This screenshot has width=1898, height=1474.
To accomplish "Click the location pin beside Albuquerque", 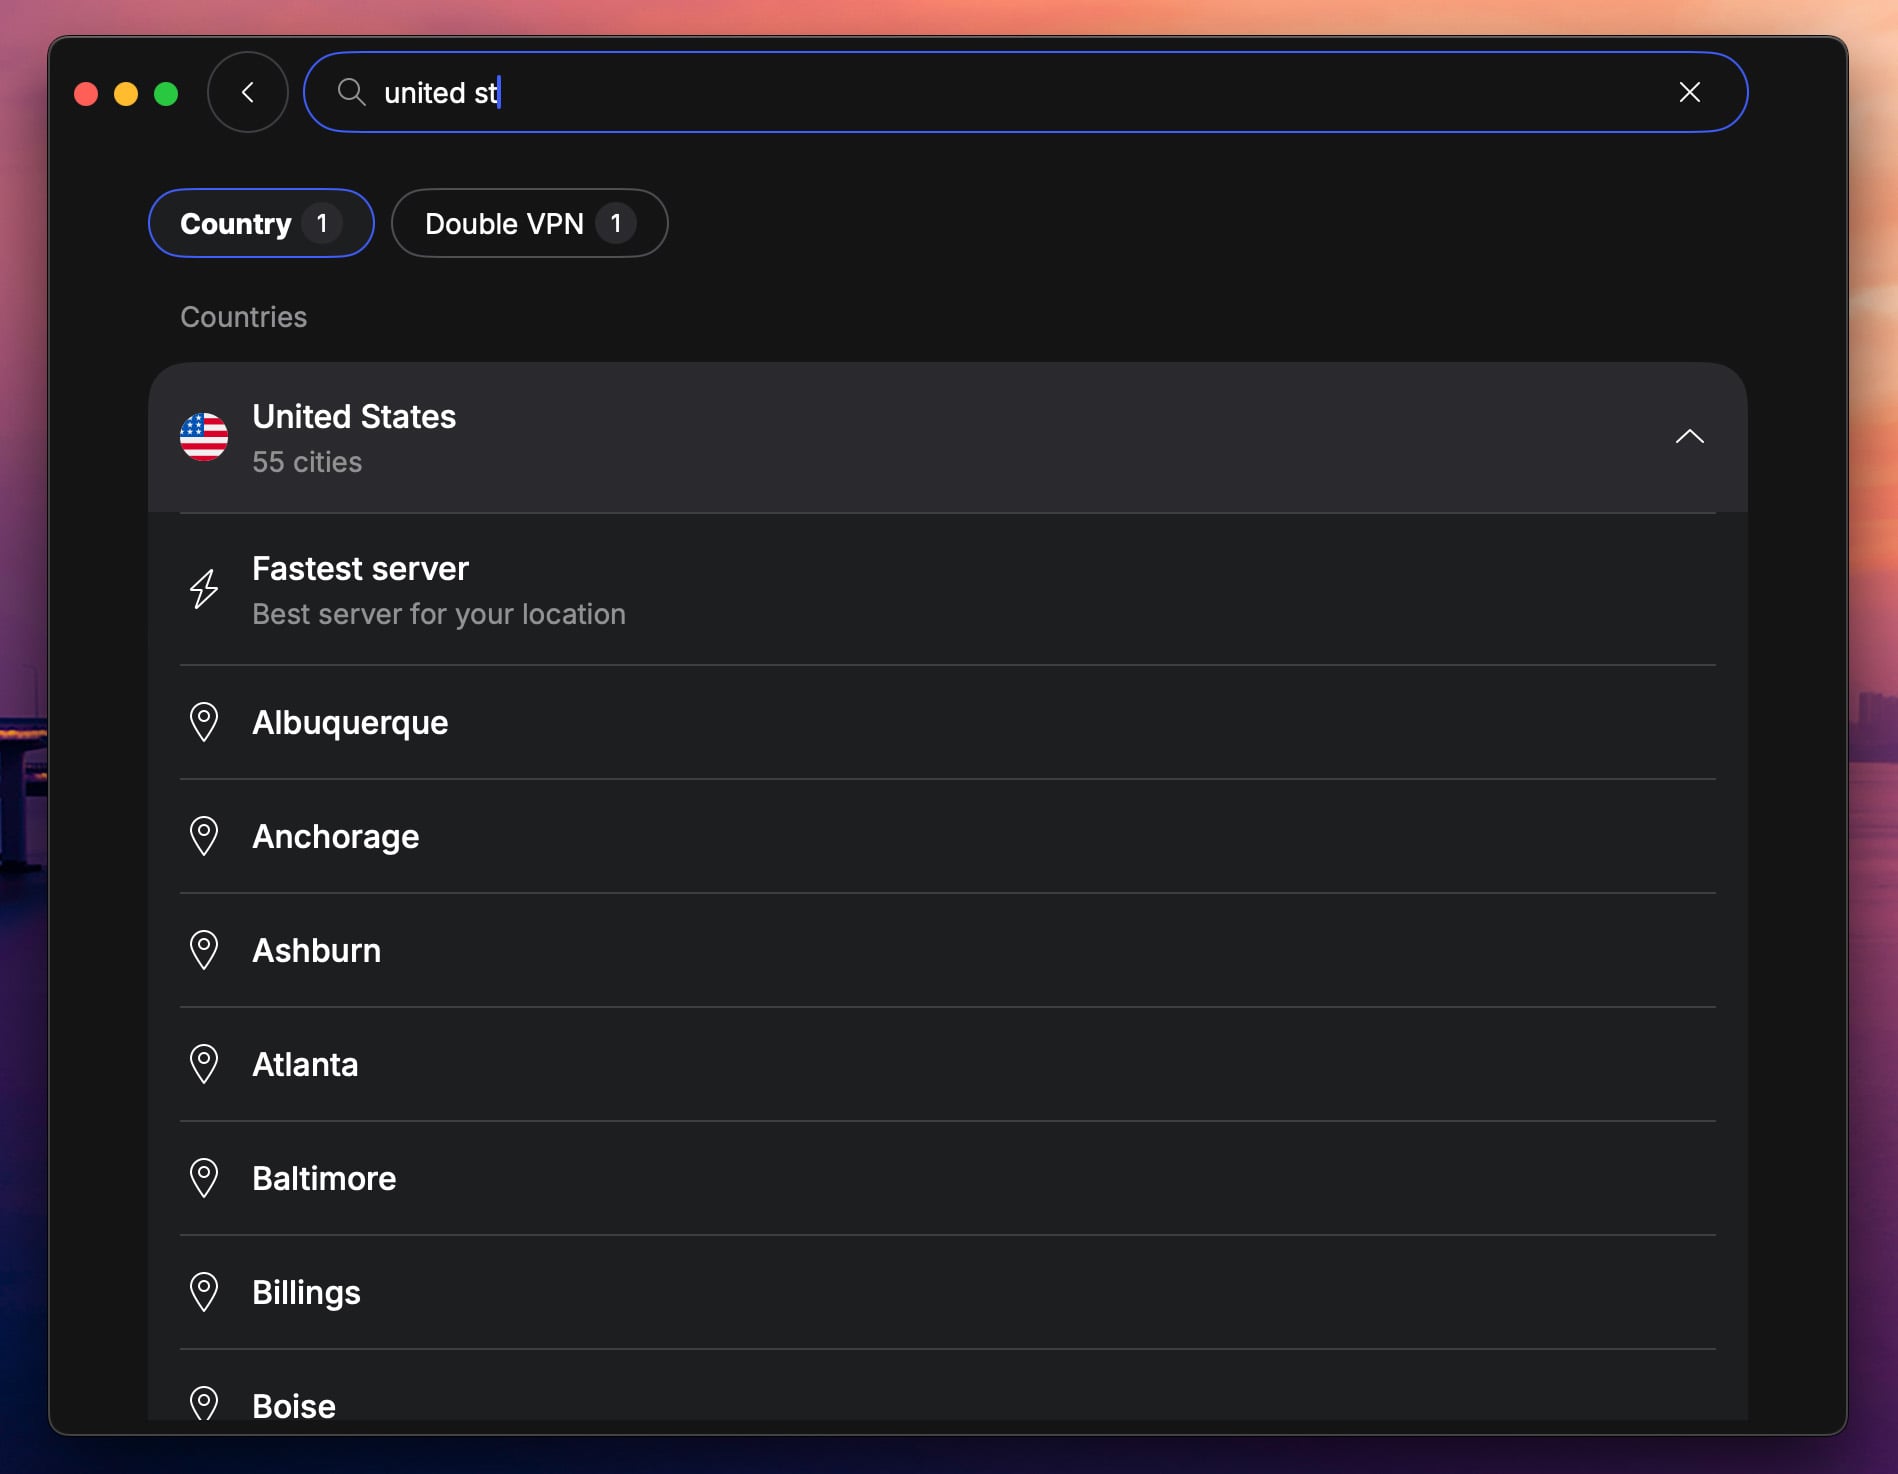I will click(x=204, y=722).
